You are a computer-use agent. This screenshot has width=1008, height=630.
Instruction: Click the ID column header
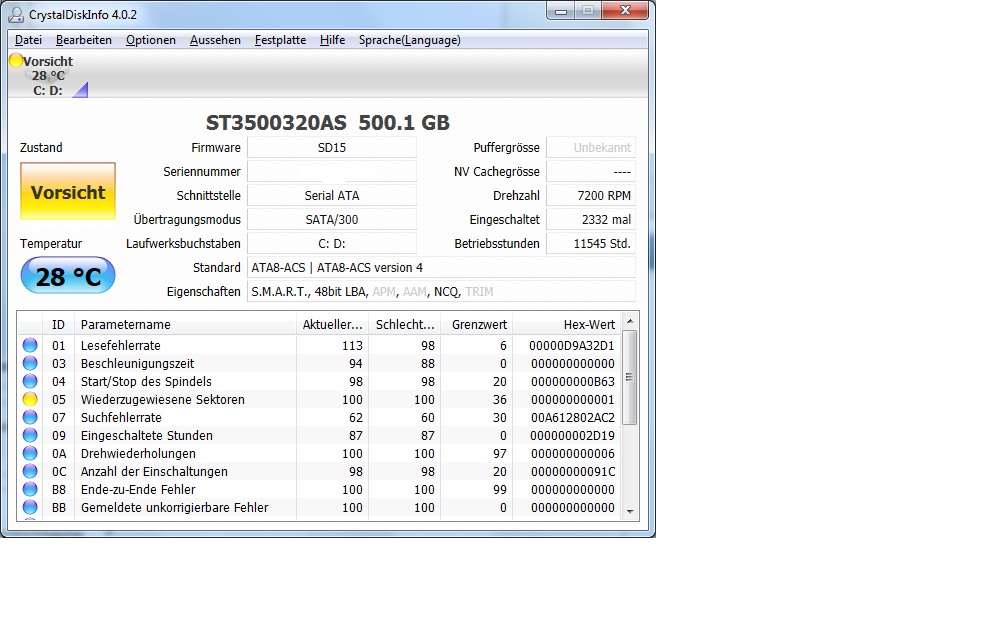(x=58, y=324)
